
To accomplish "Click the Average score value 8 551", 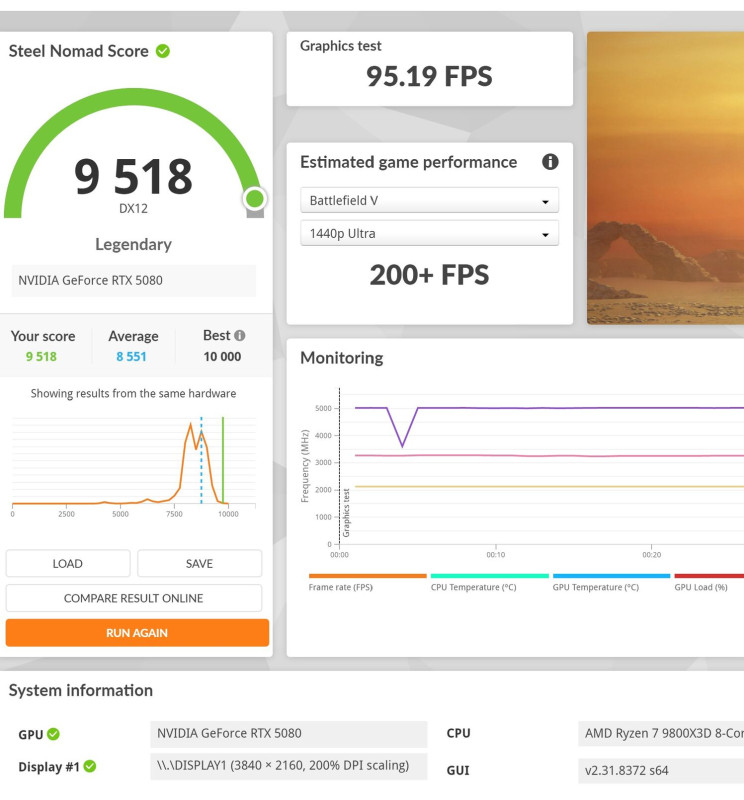I will tap(131, 357).
